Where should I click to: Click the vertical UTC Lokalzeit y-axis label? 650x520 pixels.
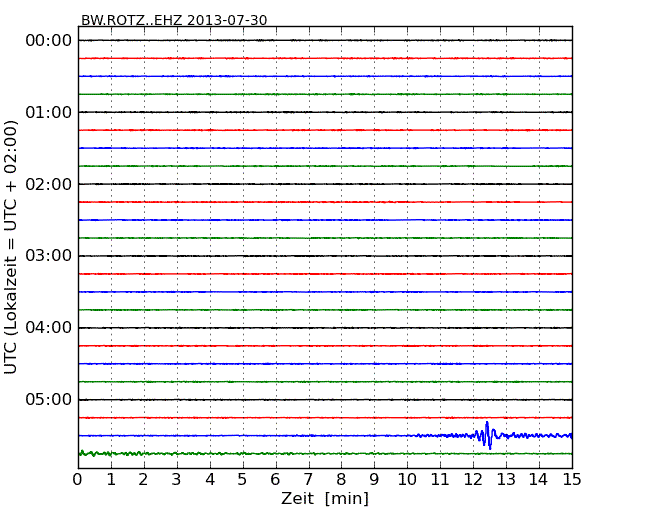tap(12, 247)
